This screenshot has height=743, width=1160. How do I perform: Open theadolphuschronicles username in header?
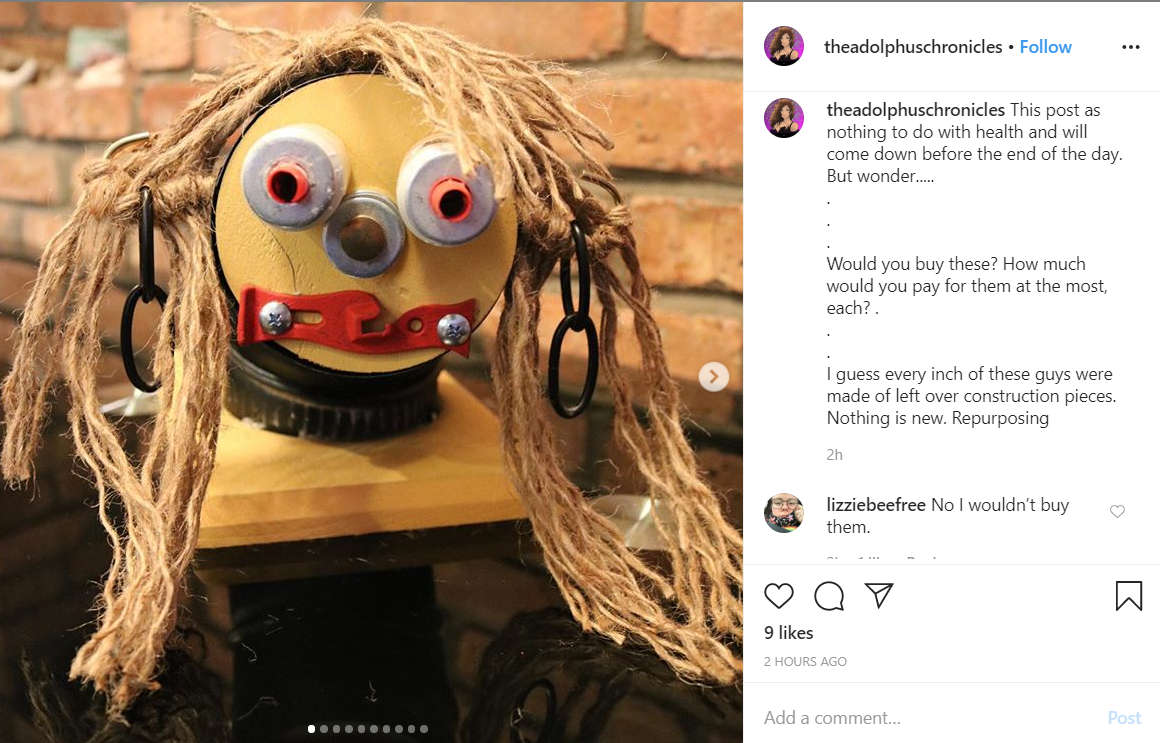[x=913, y=47]
